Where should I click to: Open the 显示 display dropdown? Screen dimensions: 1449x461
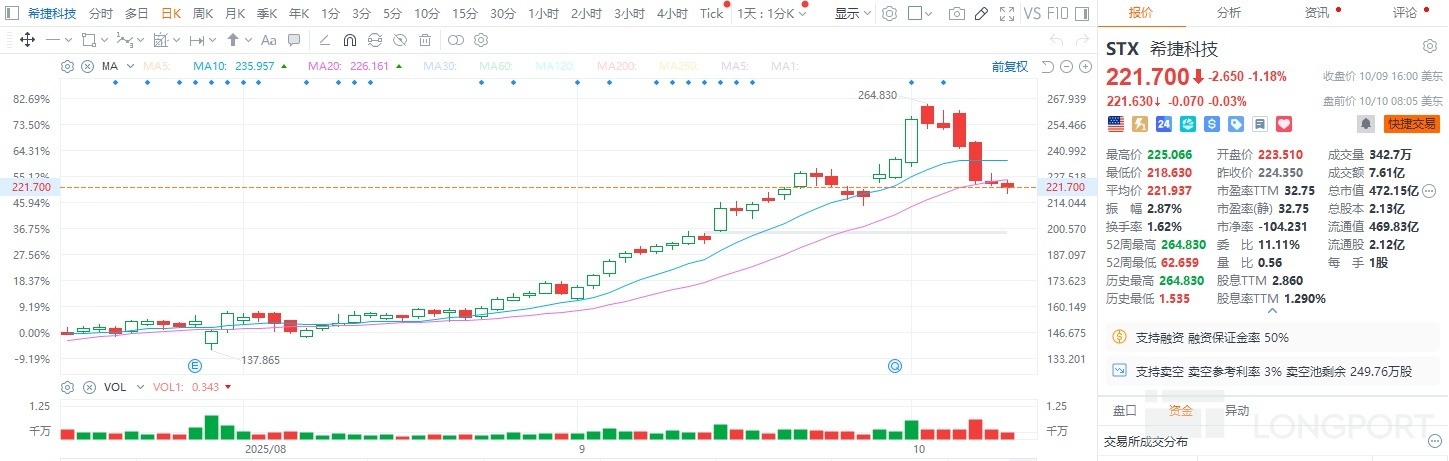(852, 14)
